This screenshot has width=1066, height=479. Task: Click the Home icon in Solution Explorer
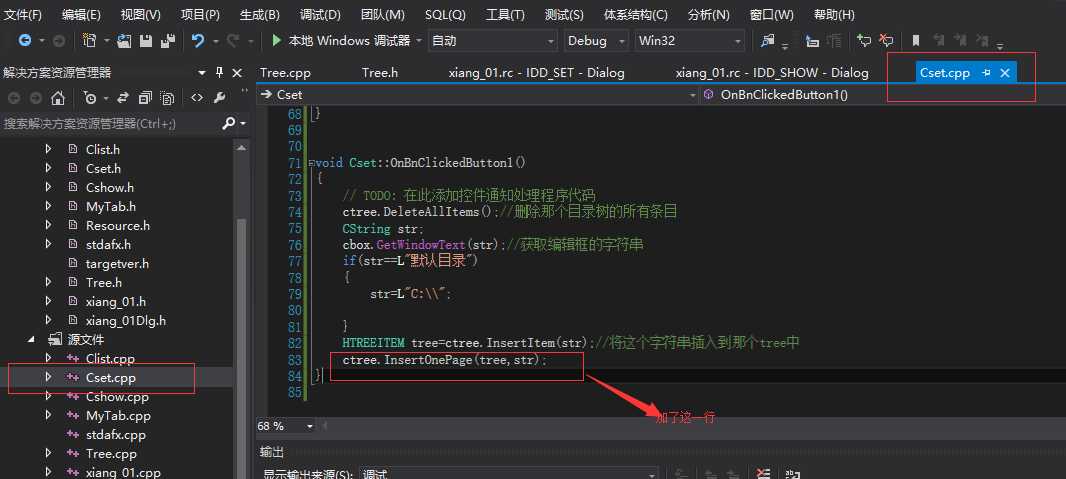[x=58, y=98]
